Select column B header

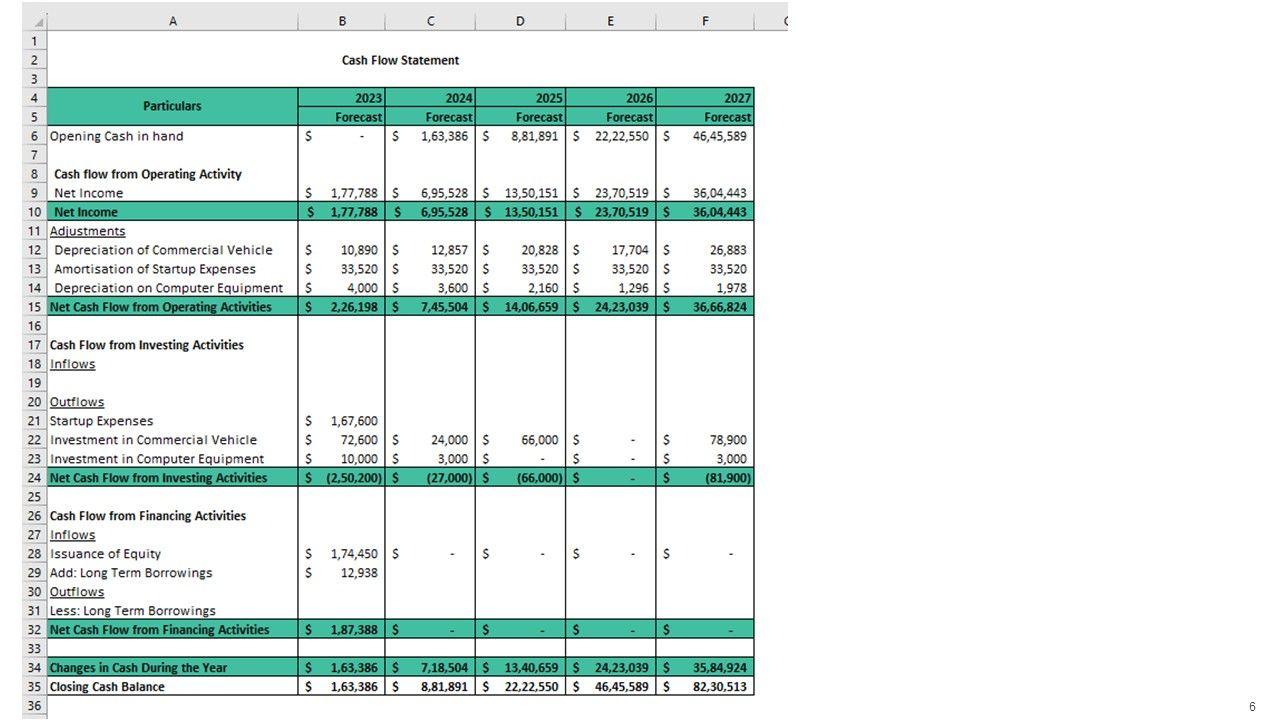coord(342,21)
